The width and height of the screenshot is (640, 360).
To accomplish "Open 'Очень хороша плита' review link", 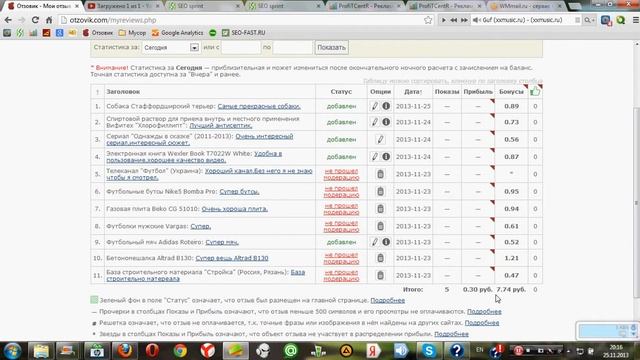I will point(235,209).
